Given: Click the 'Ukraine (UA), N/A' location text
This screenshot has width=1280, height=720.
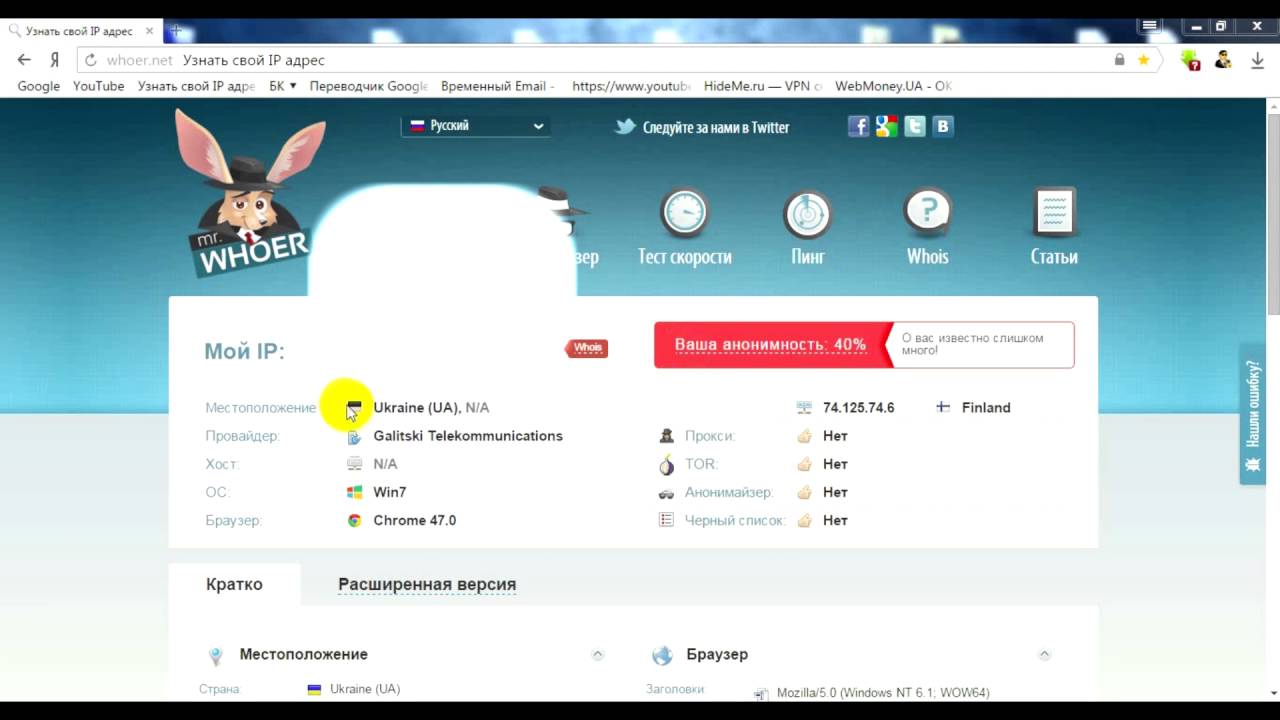Looking at the screenshot, I should point(431,408).
